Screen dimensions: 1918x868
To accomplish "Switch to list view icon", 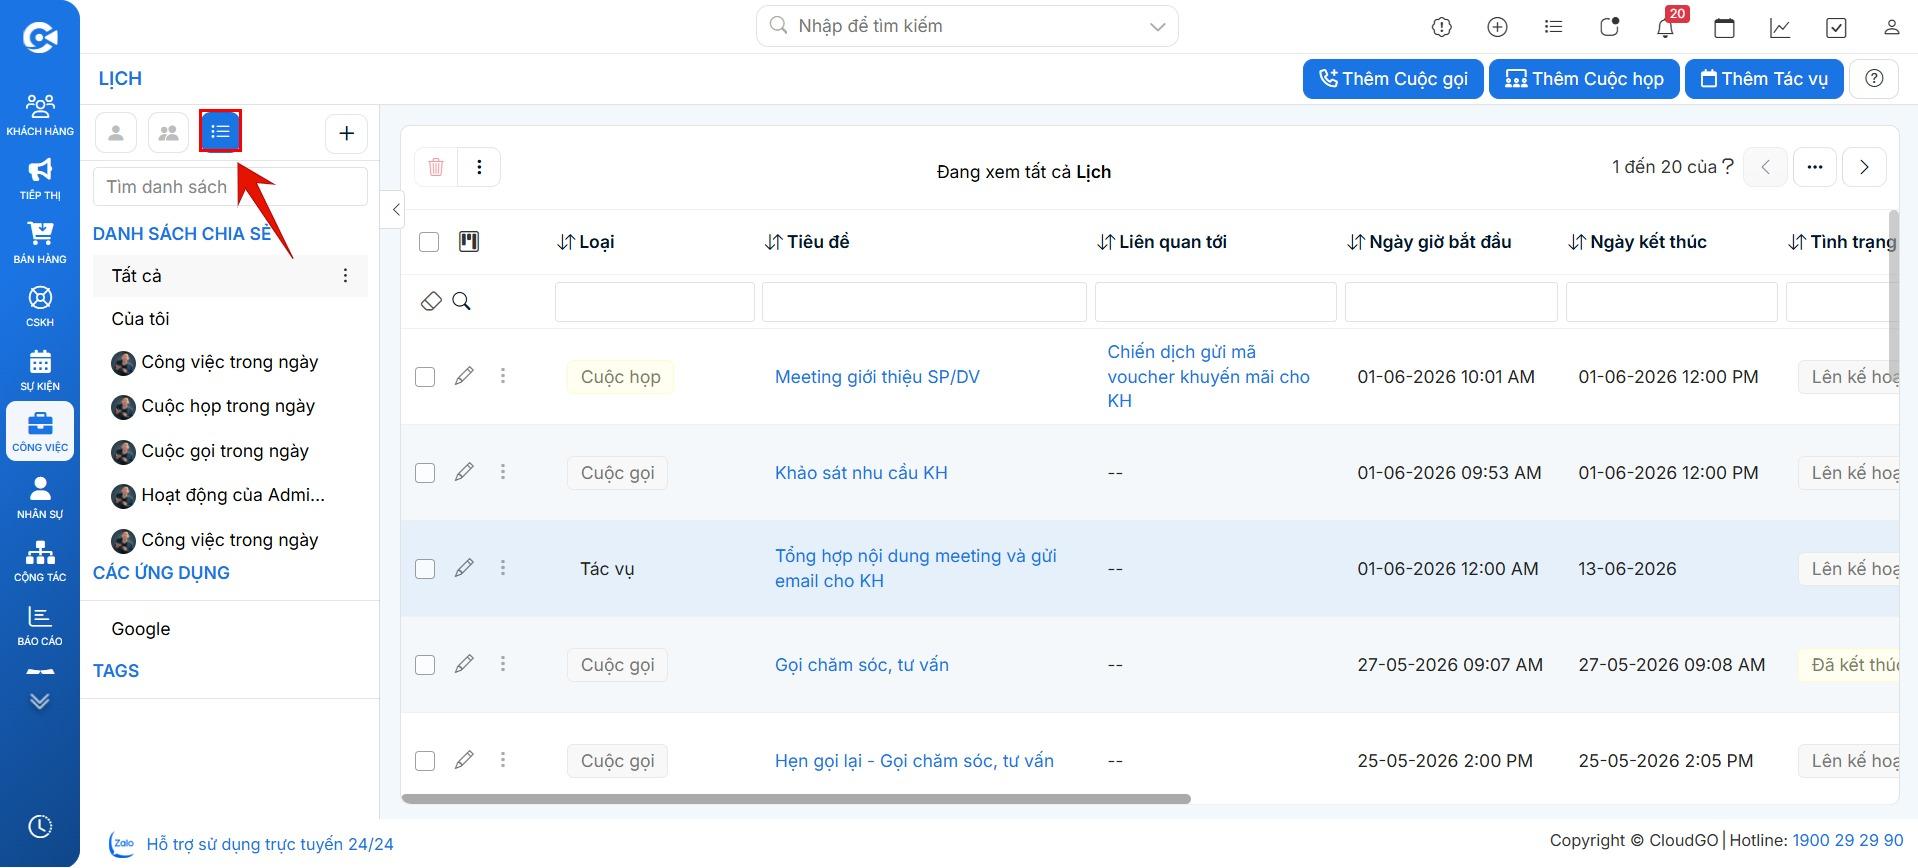I will point(220,131).
